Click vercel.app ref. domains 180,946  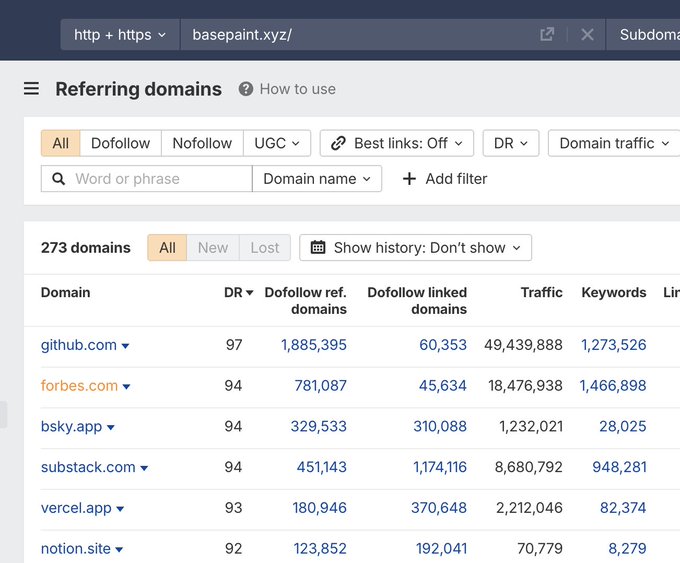pos(320,508)
